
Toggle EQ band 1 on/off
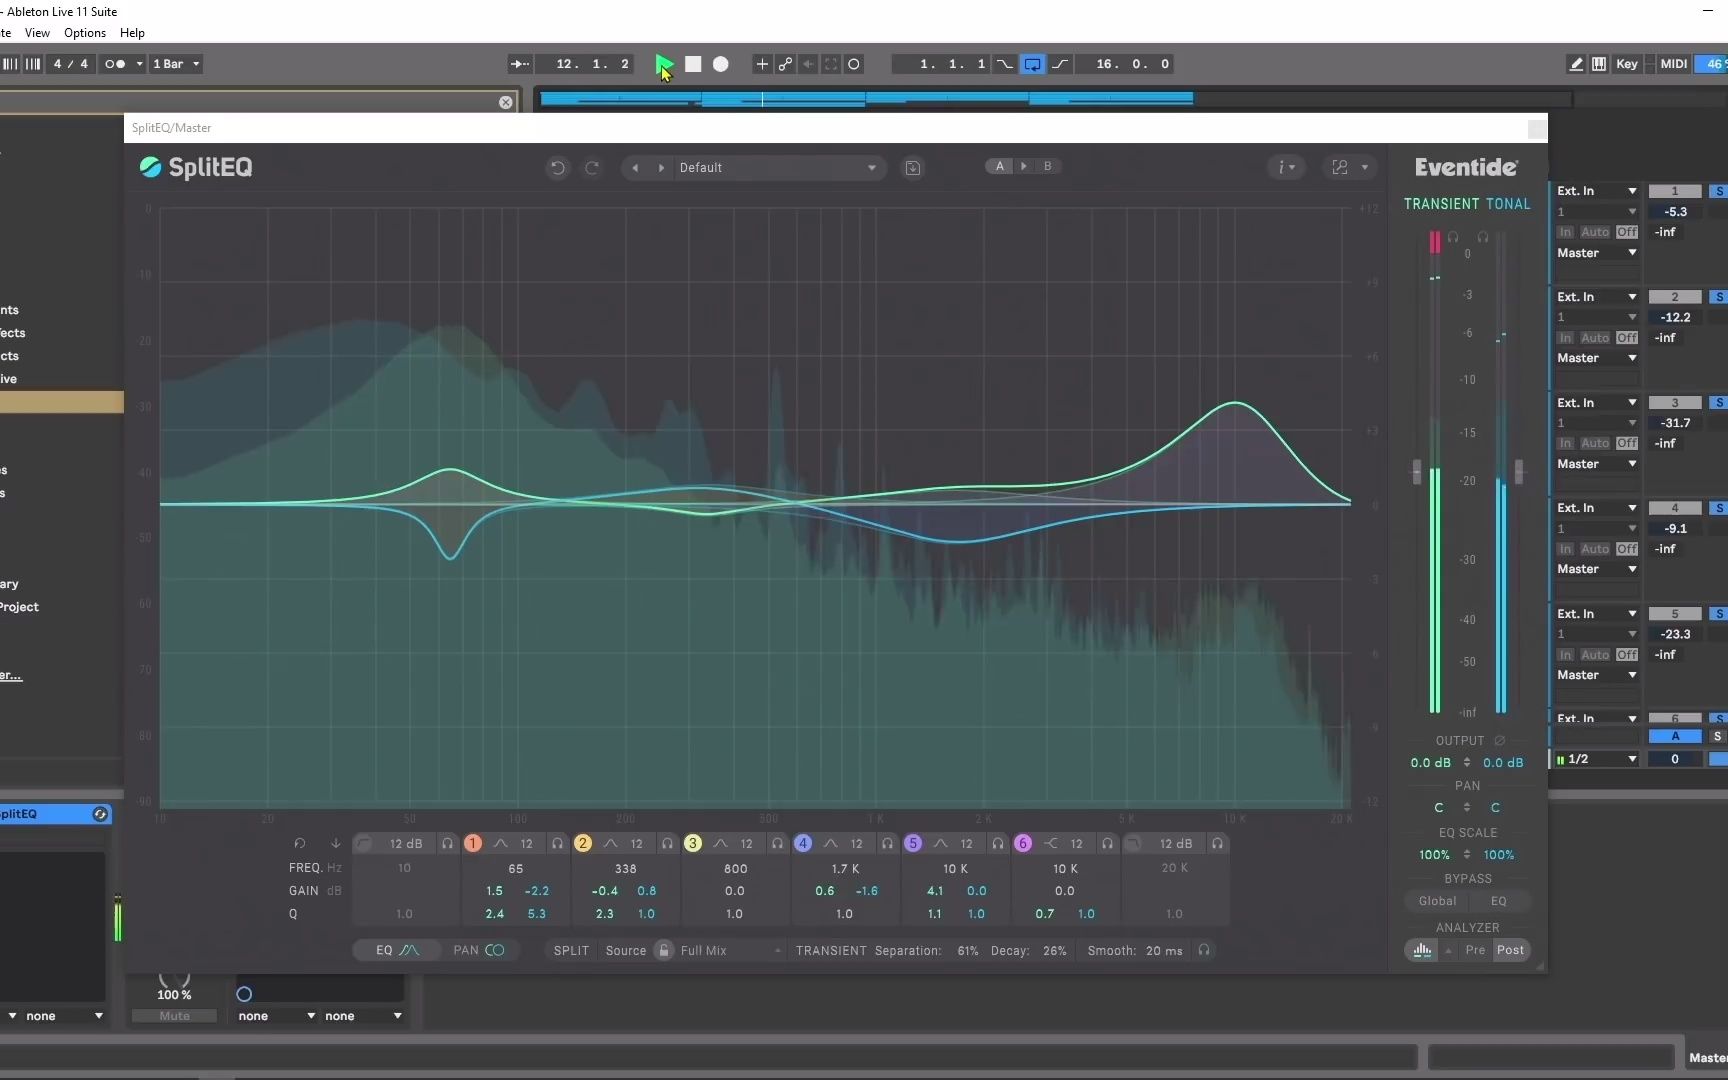[x=473, y=844]
